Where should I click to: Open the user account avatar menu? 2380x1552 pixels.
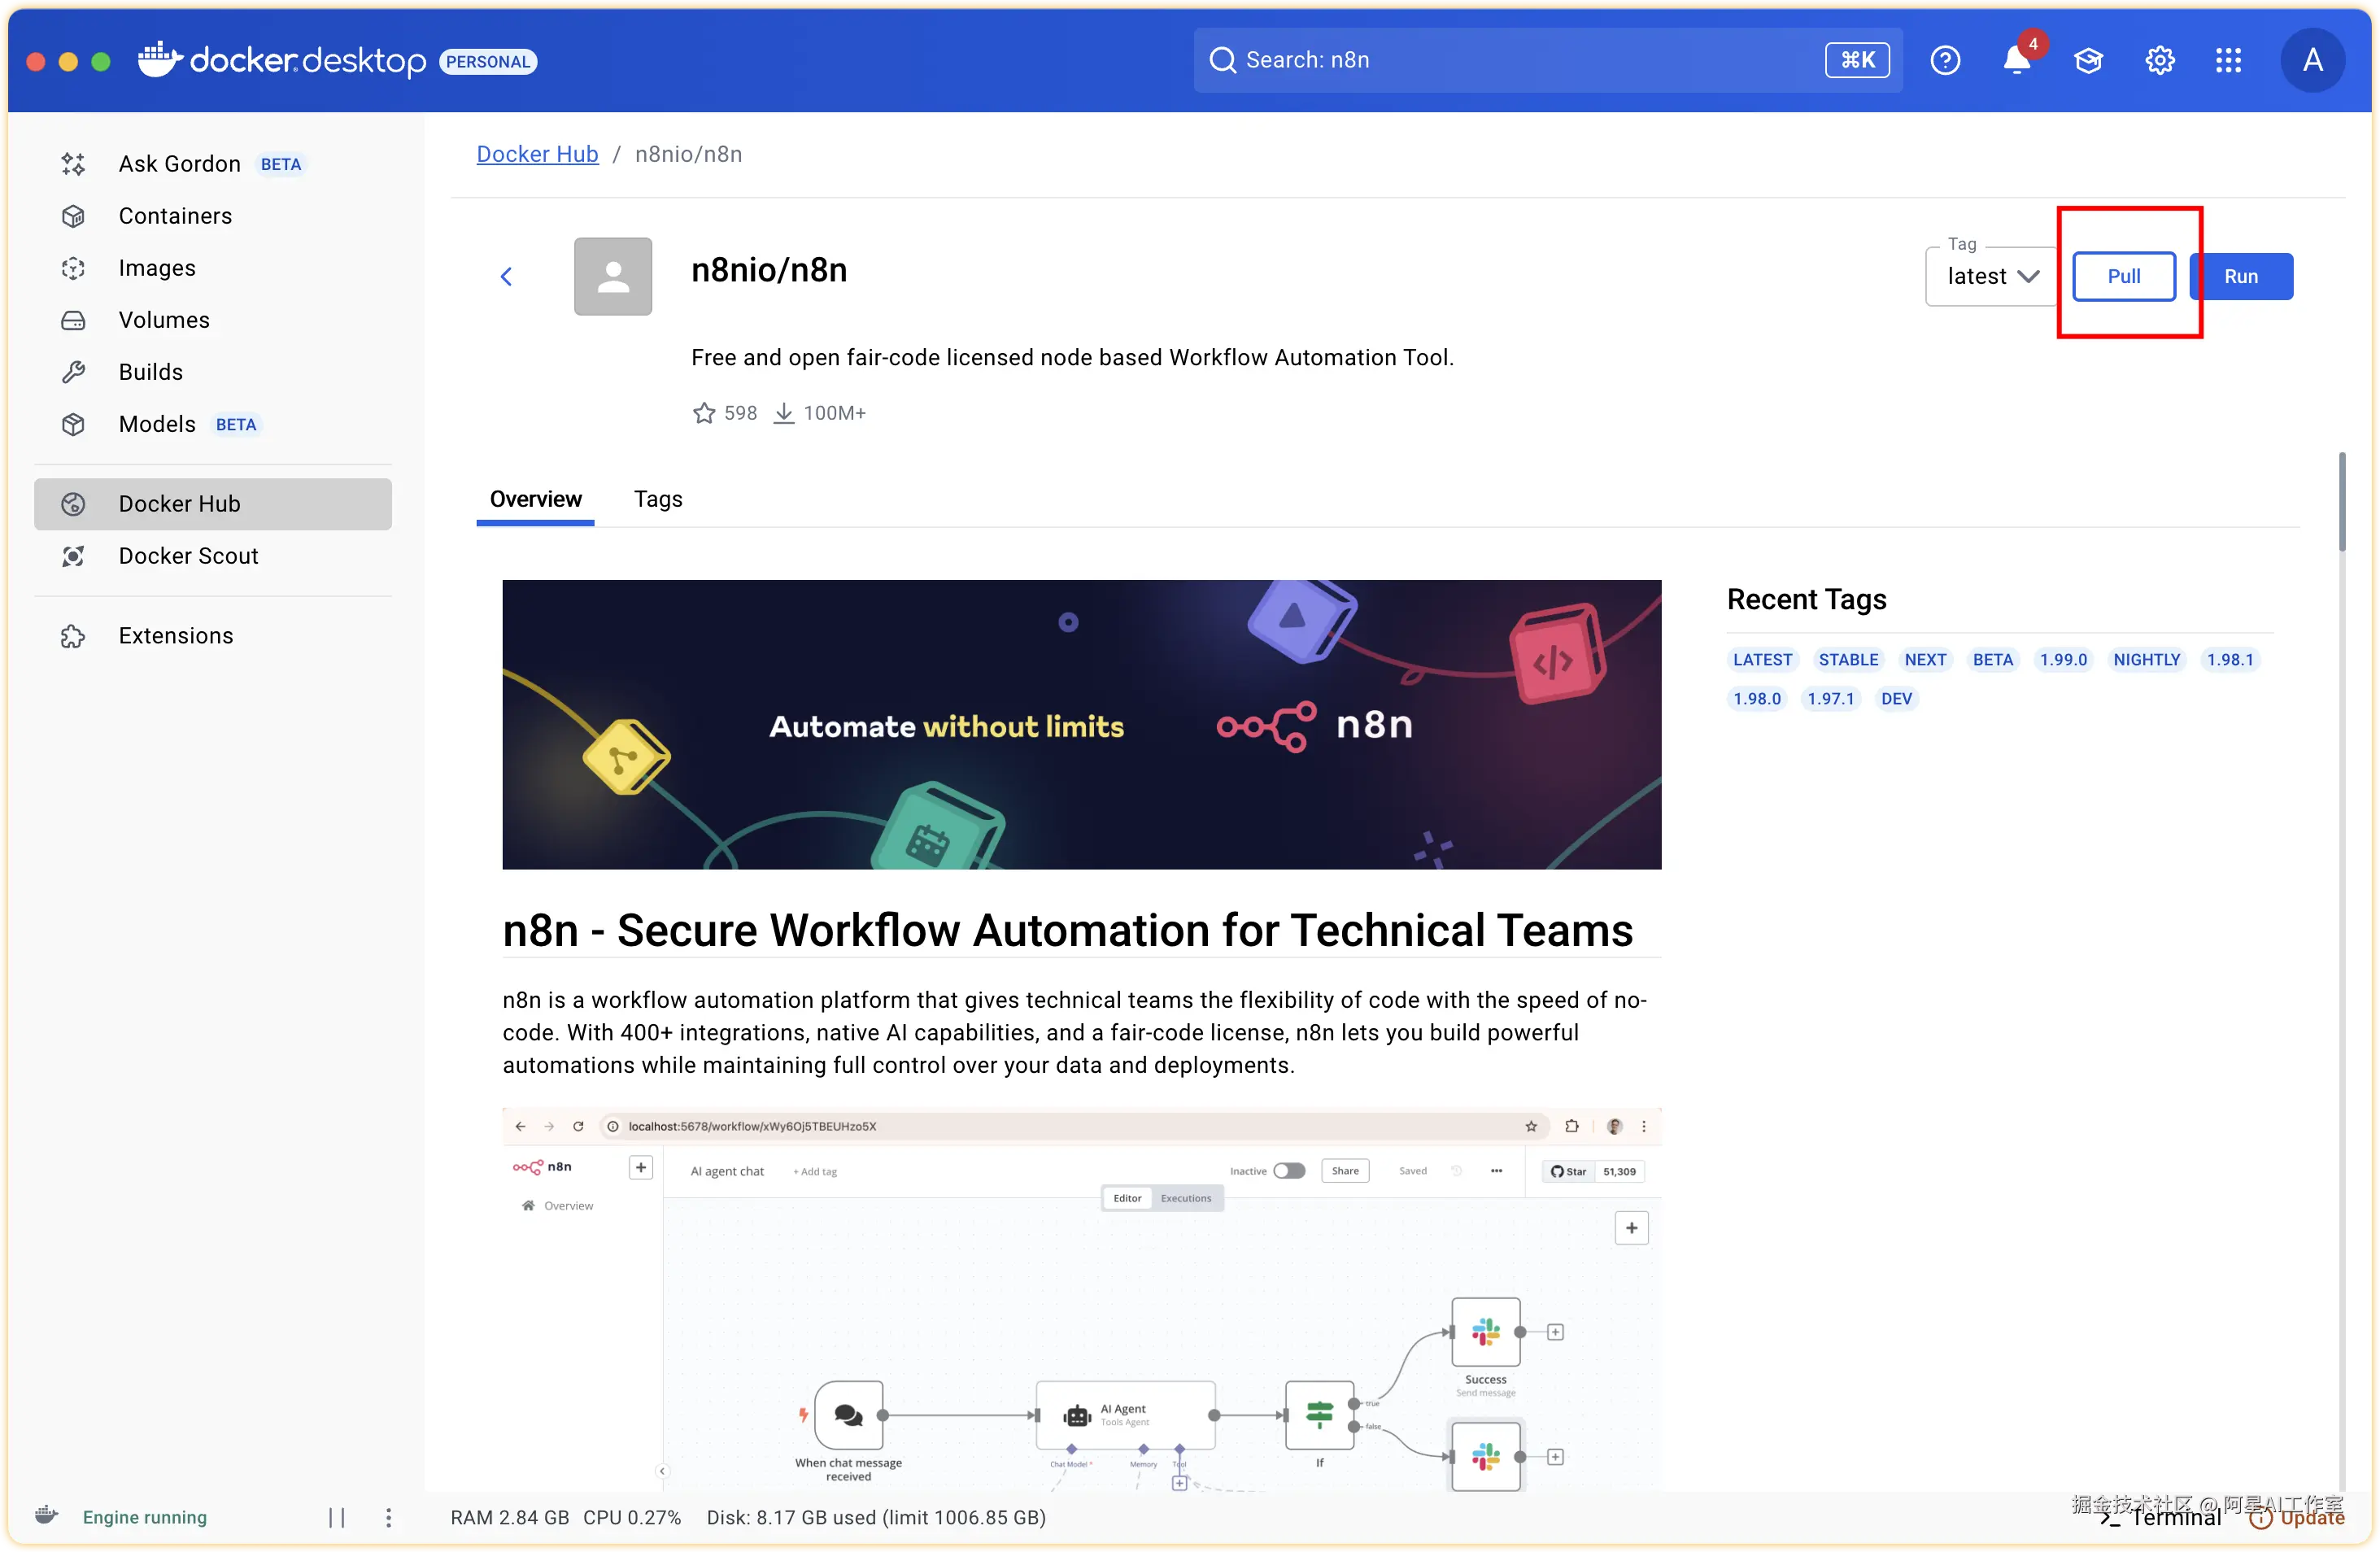click(2311, 61)
